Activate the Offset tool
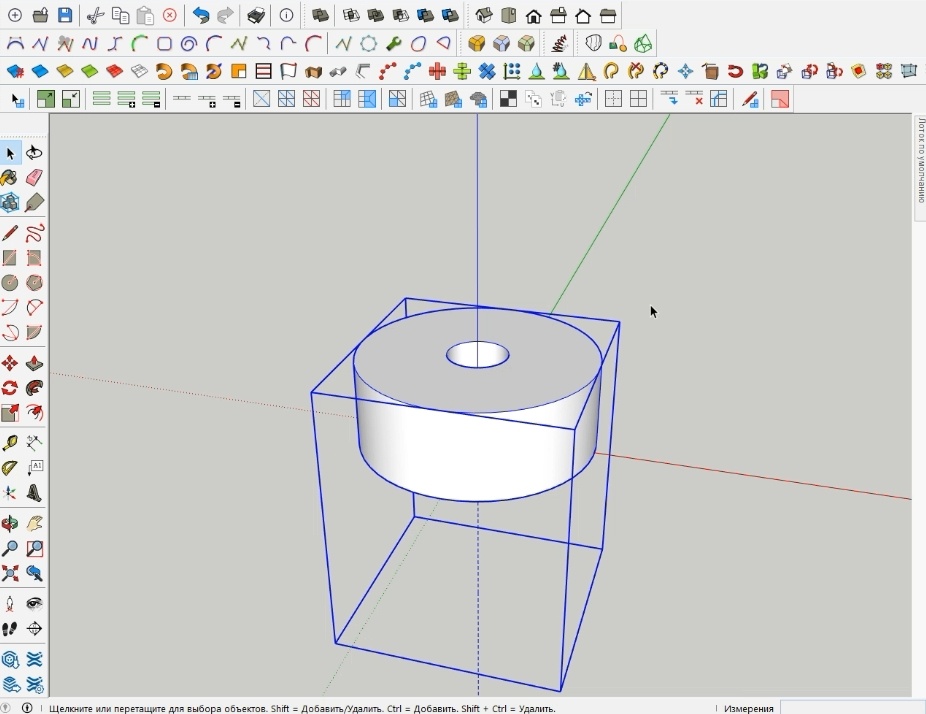Viewport: 926px width, 714px height. (x=34, y=412)
